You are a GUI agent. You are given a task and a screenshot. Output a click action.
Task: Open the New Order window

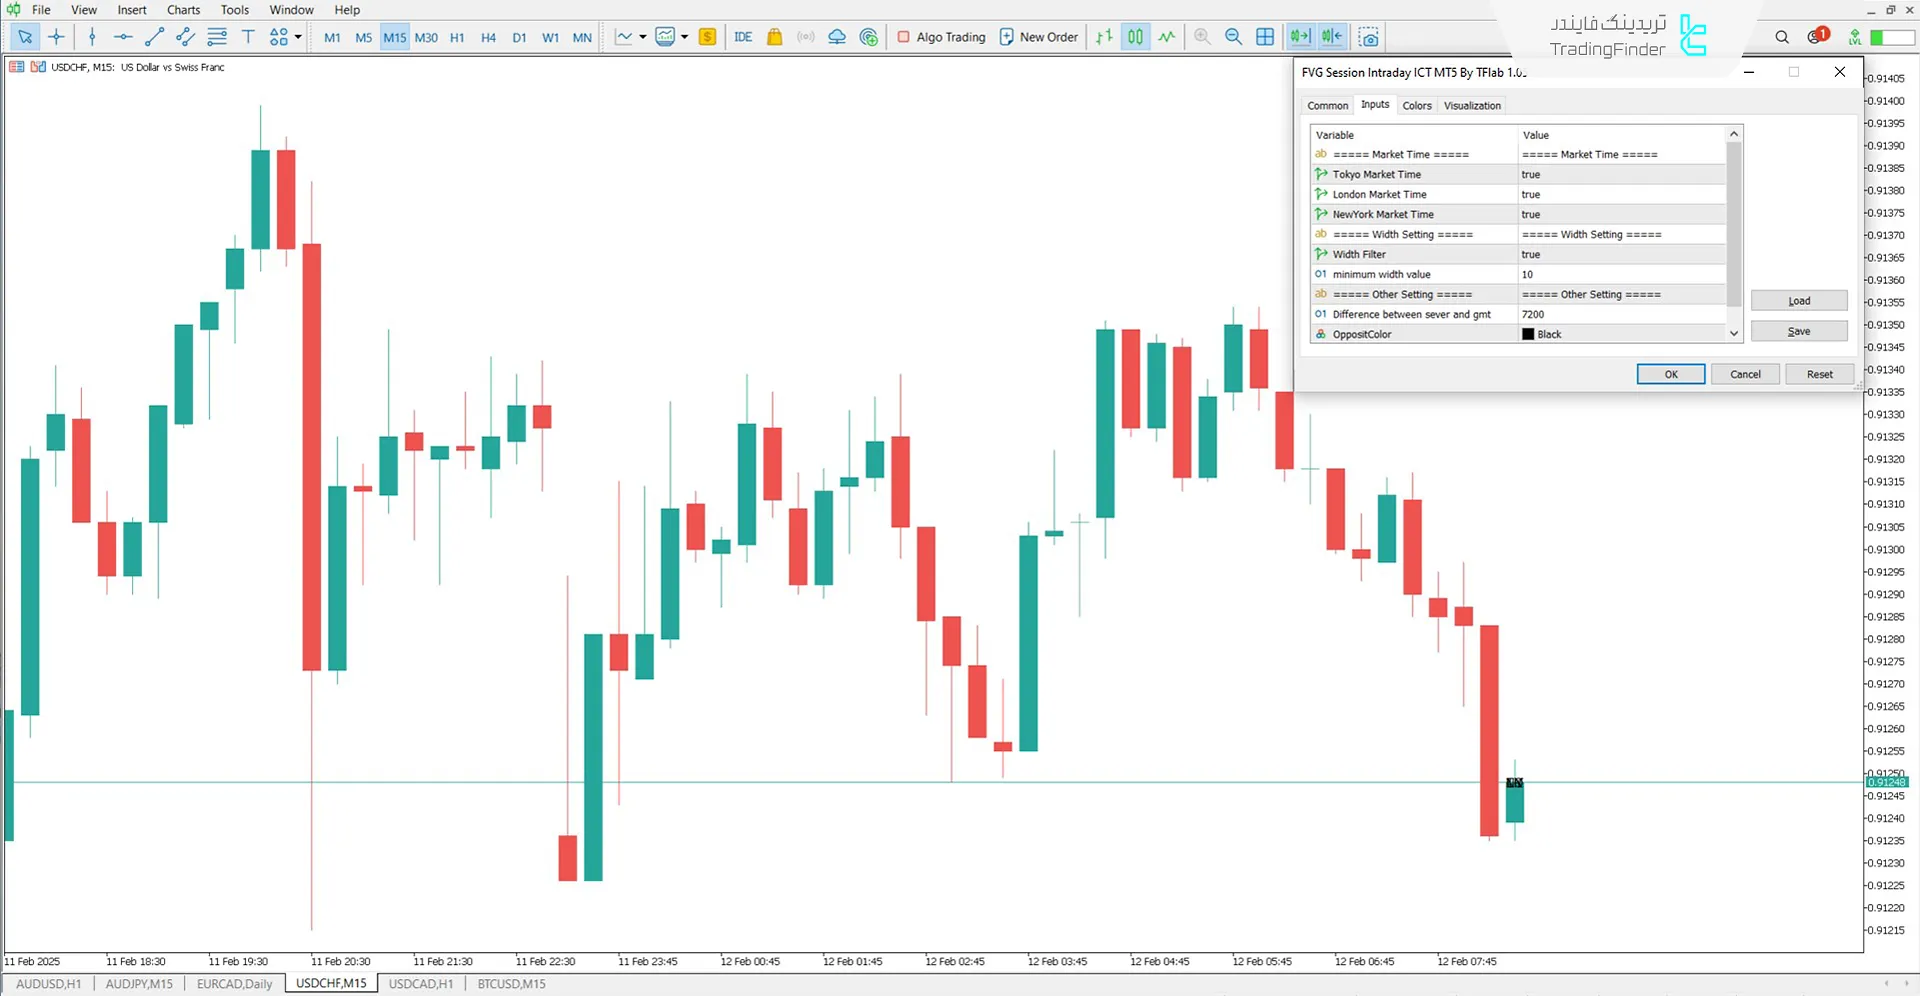tap(1038, 37)
